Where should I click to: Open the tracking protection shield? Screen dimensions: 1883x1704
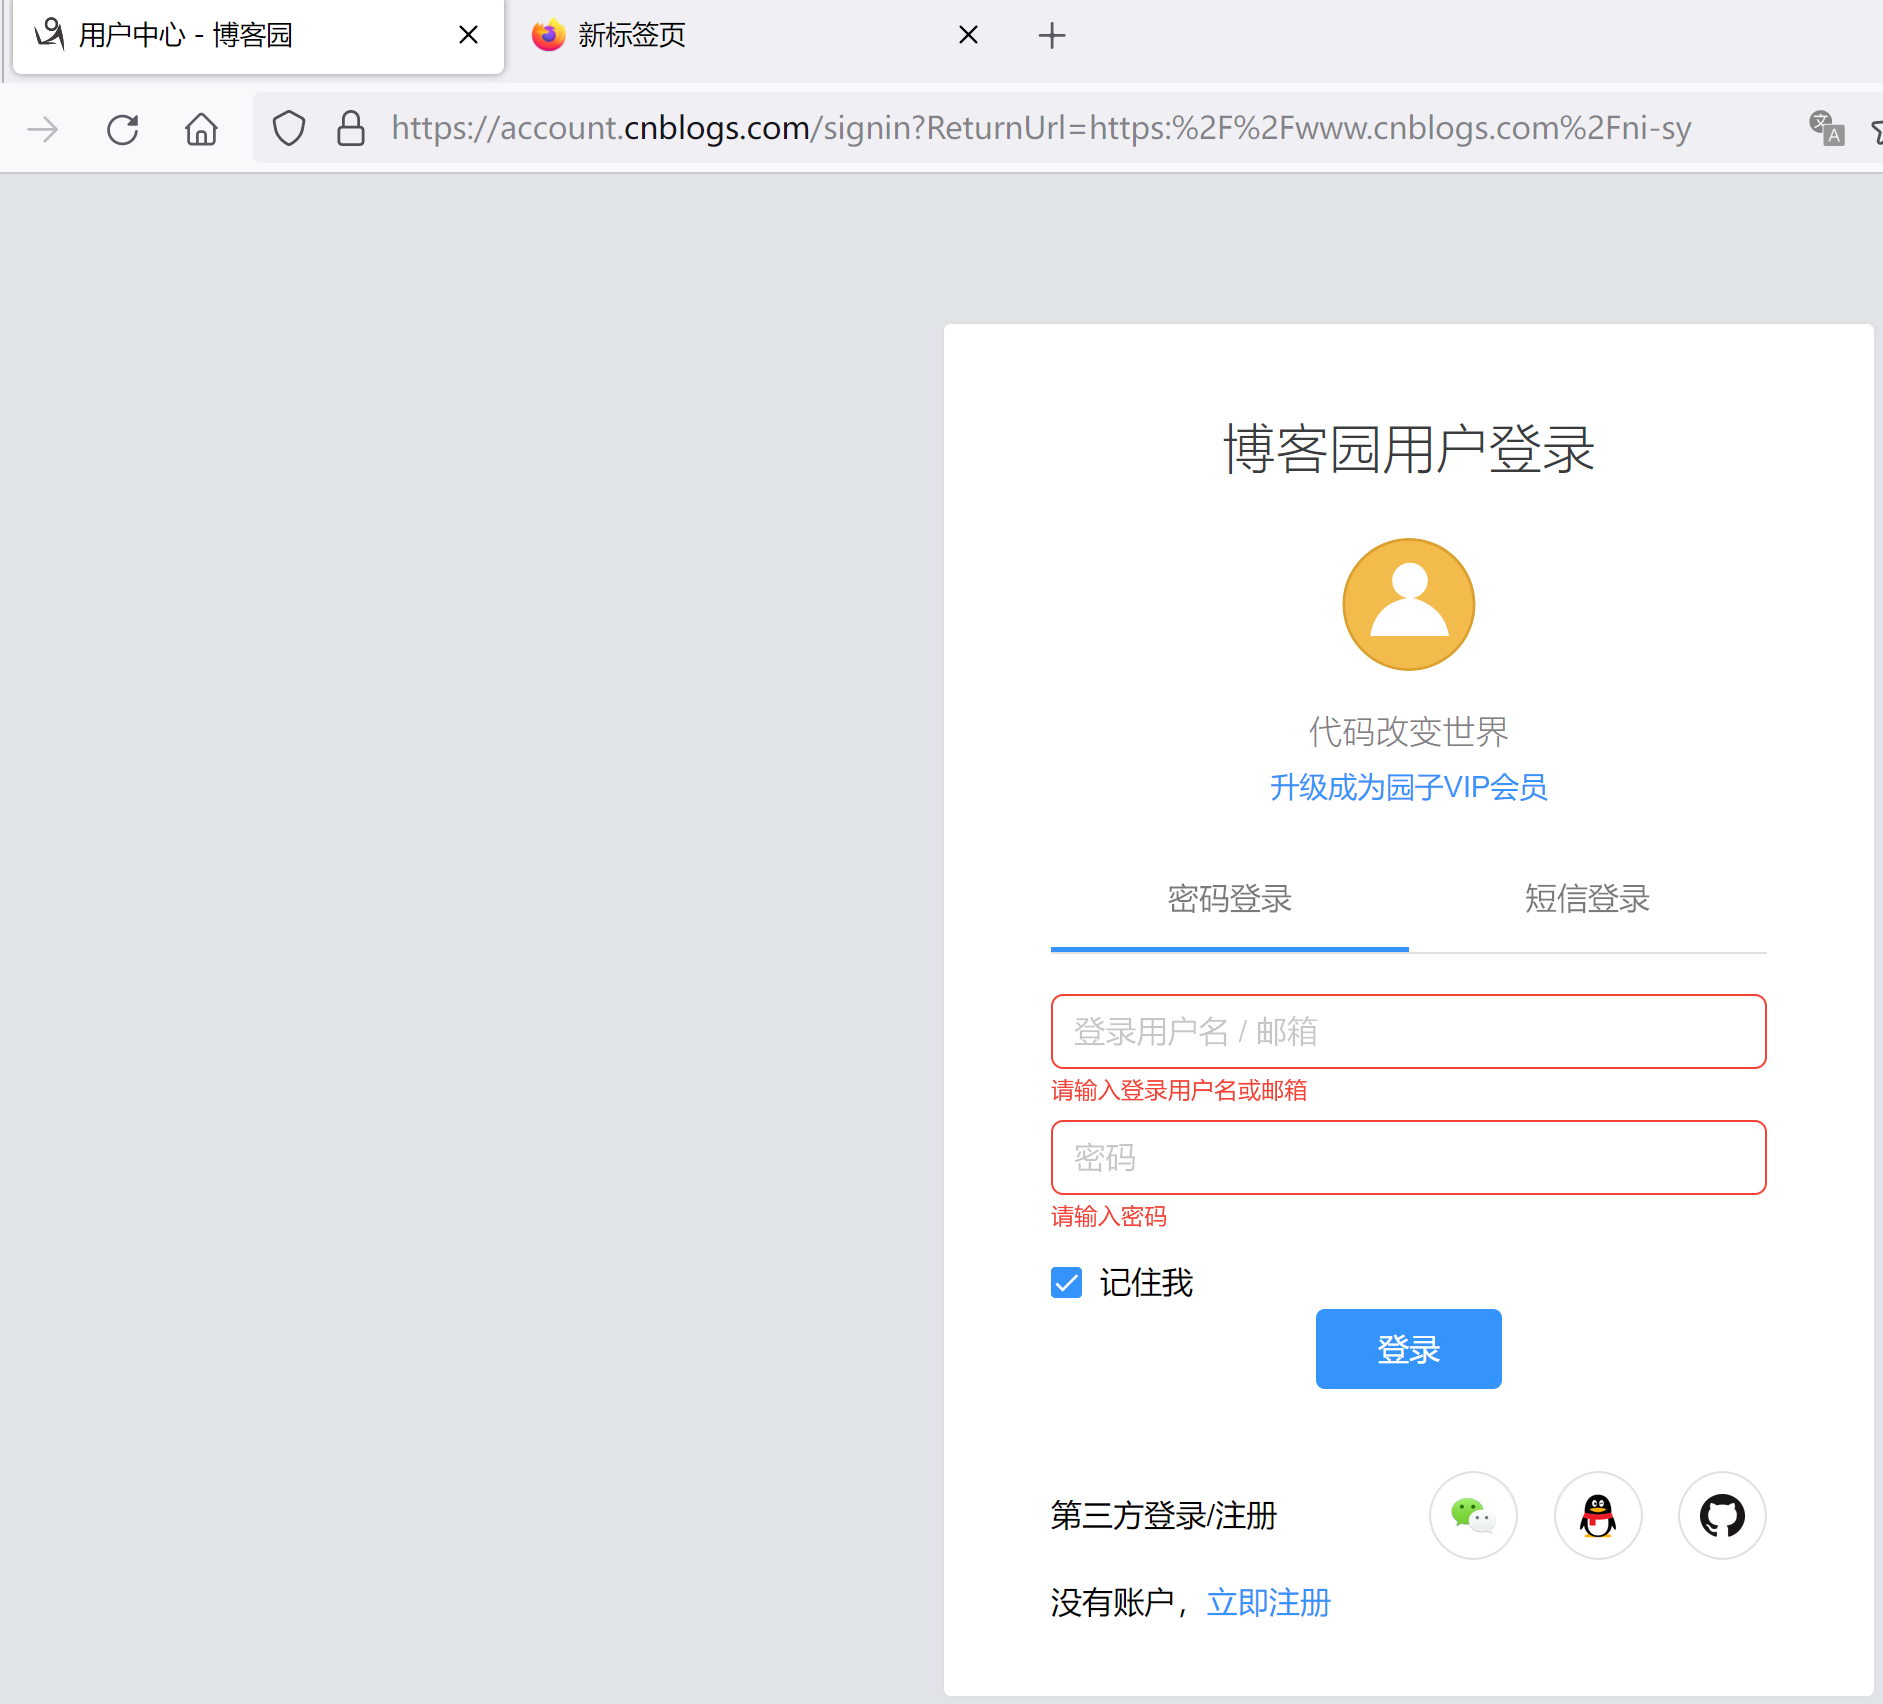[289, 128]
